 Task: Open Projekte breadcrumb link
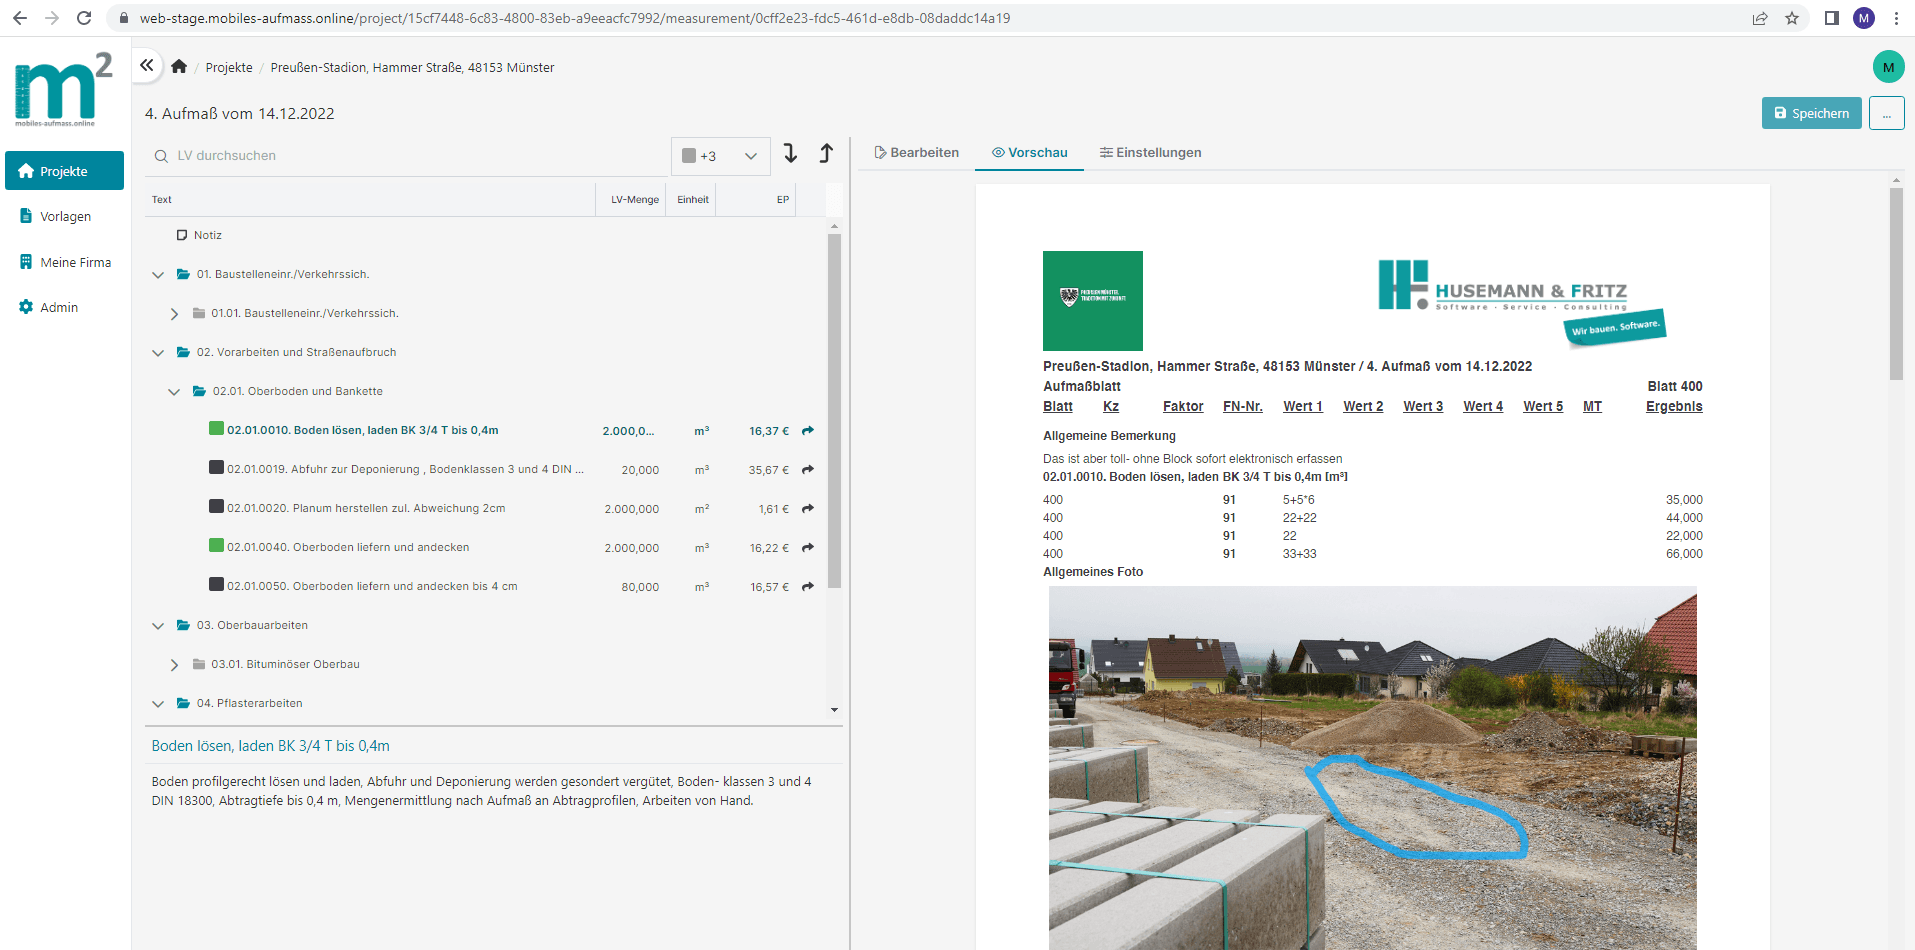(229, 68)
